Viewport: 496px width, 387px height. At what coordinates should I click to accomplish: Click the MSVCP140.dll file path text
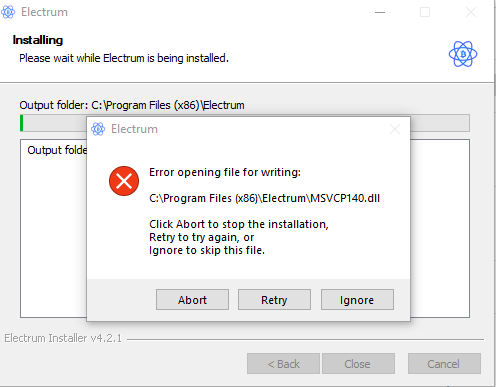[x=264, y=198]
